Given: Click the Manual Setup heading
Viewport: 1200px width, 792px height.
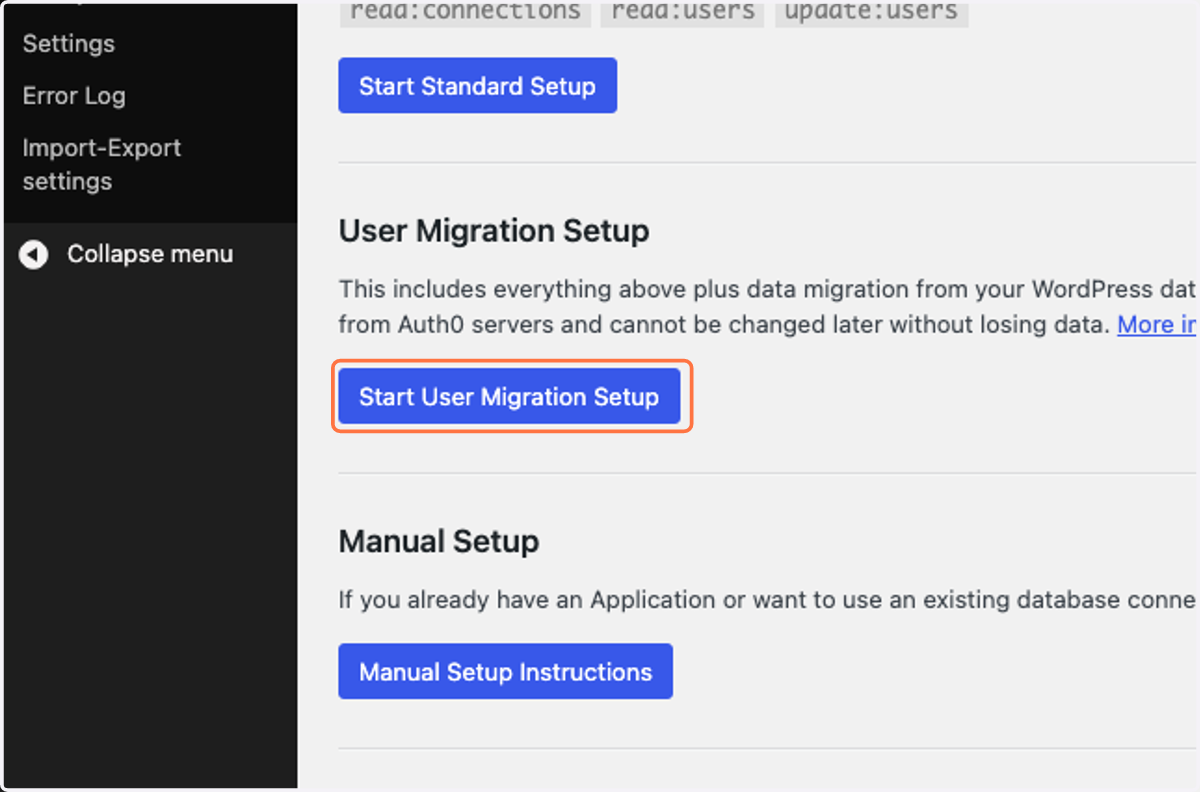Looking at the screenshot, I should pyautogui.click(x=439, y=542).
